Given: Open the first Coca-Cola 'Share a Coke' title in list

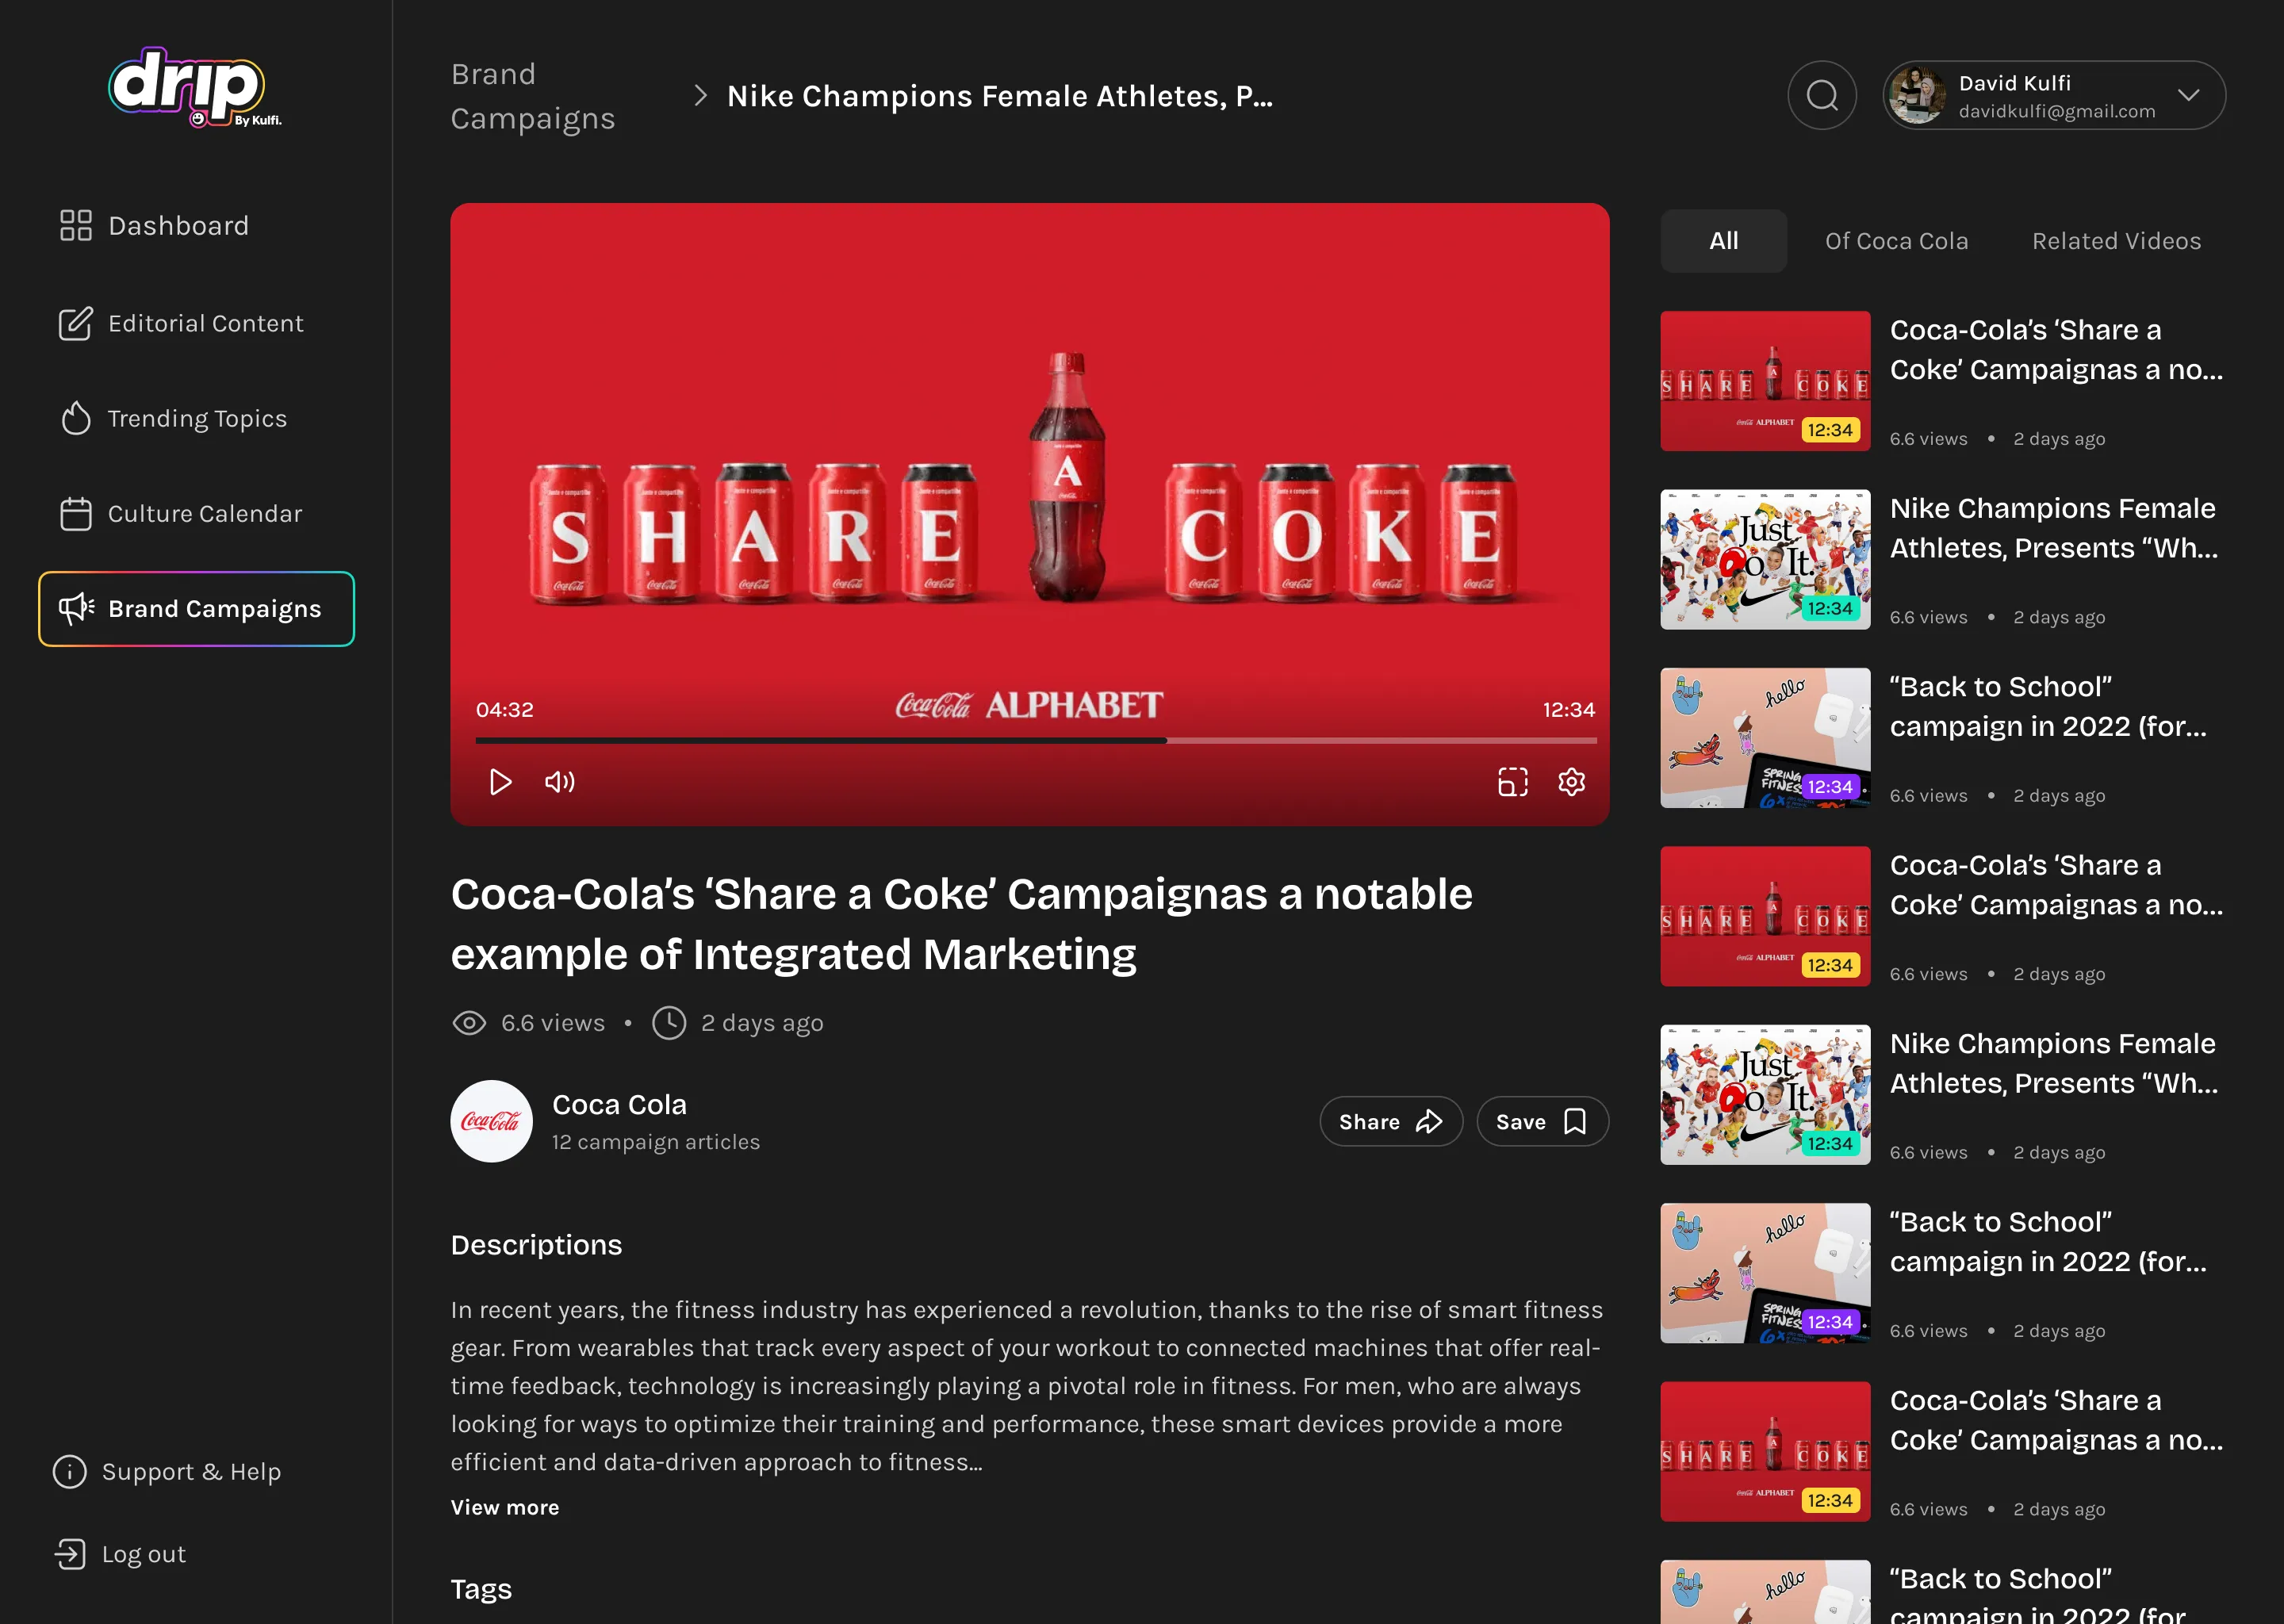Looking at the screenshot, I should (2057, 350).
